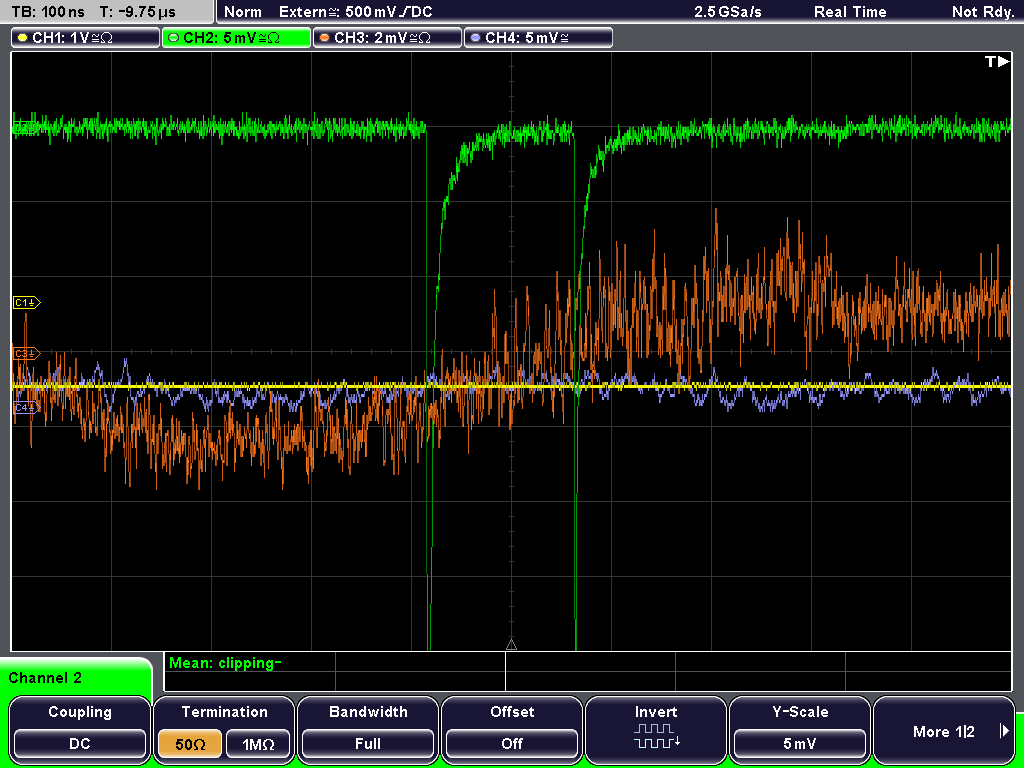
Task: Click the Not Rdy. status indicator
Action: (x=983, y=12)
